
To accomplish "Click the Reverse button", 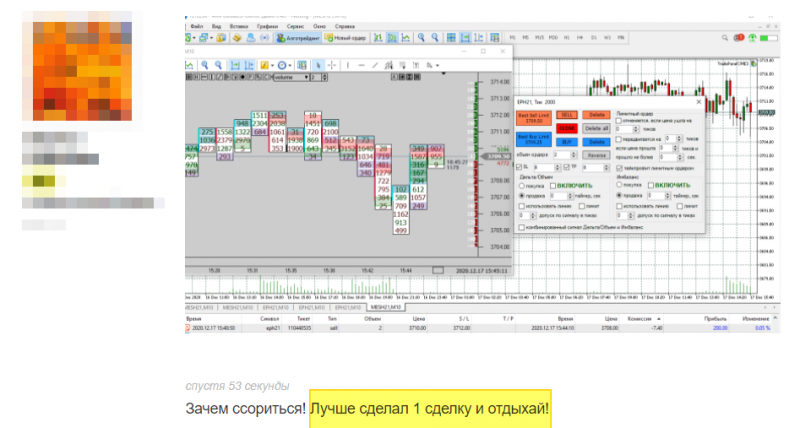I will click(596, 155).
